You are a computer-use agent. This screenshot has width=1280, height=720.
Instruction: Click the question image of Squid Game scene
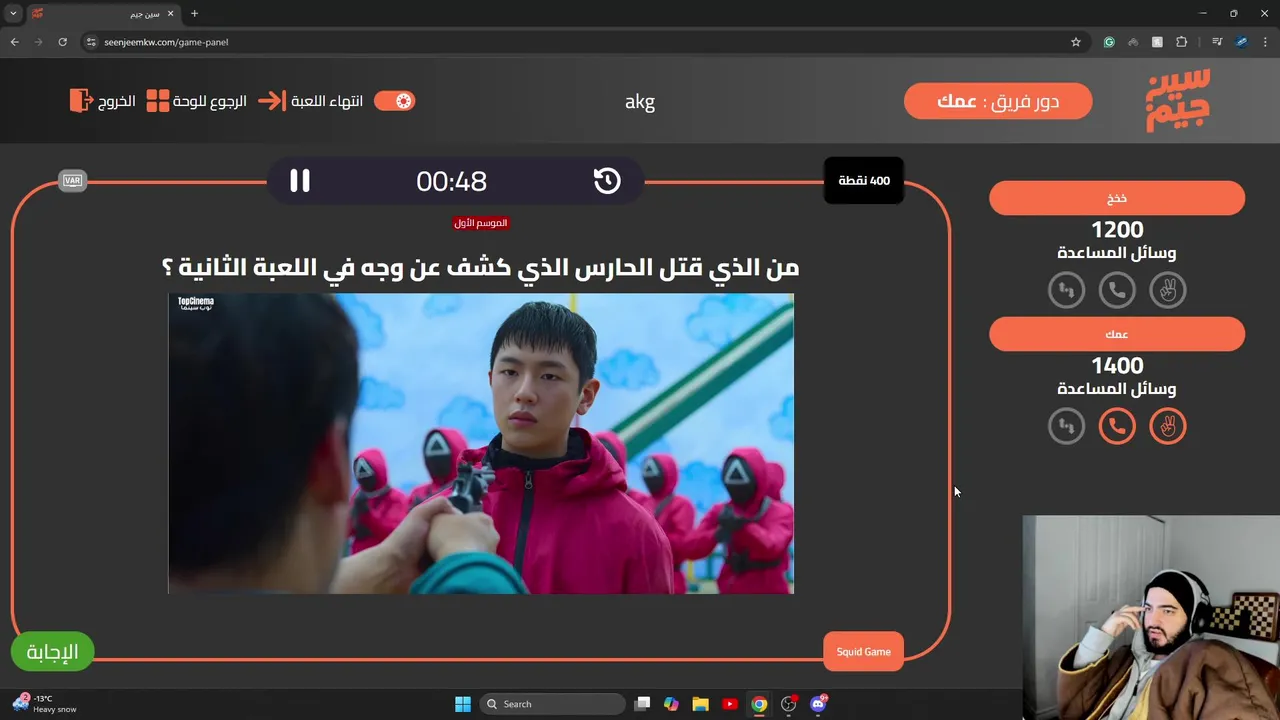(481, 443)
